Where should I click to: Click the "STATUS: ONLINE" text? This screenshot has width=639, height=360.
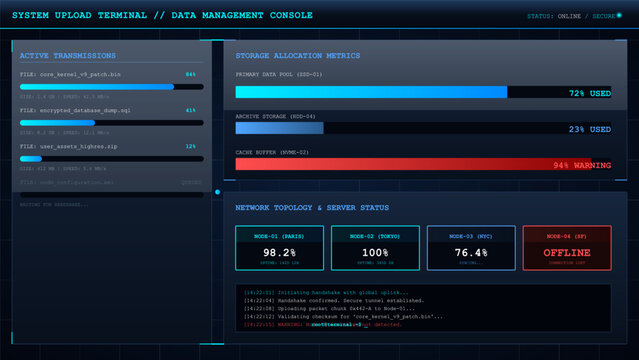[554, 16]
